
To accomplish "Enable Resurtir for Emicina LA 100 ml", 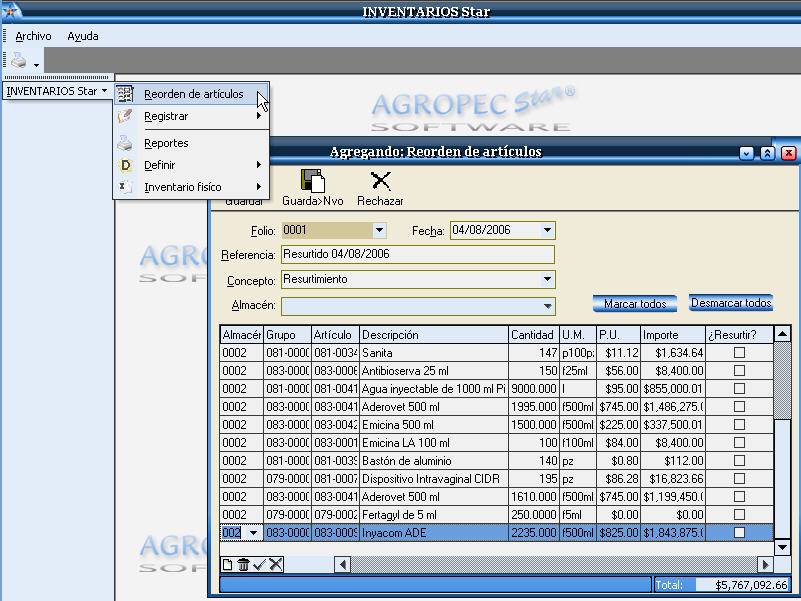I will pos(739,443).
